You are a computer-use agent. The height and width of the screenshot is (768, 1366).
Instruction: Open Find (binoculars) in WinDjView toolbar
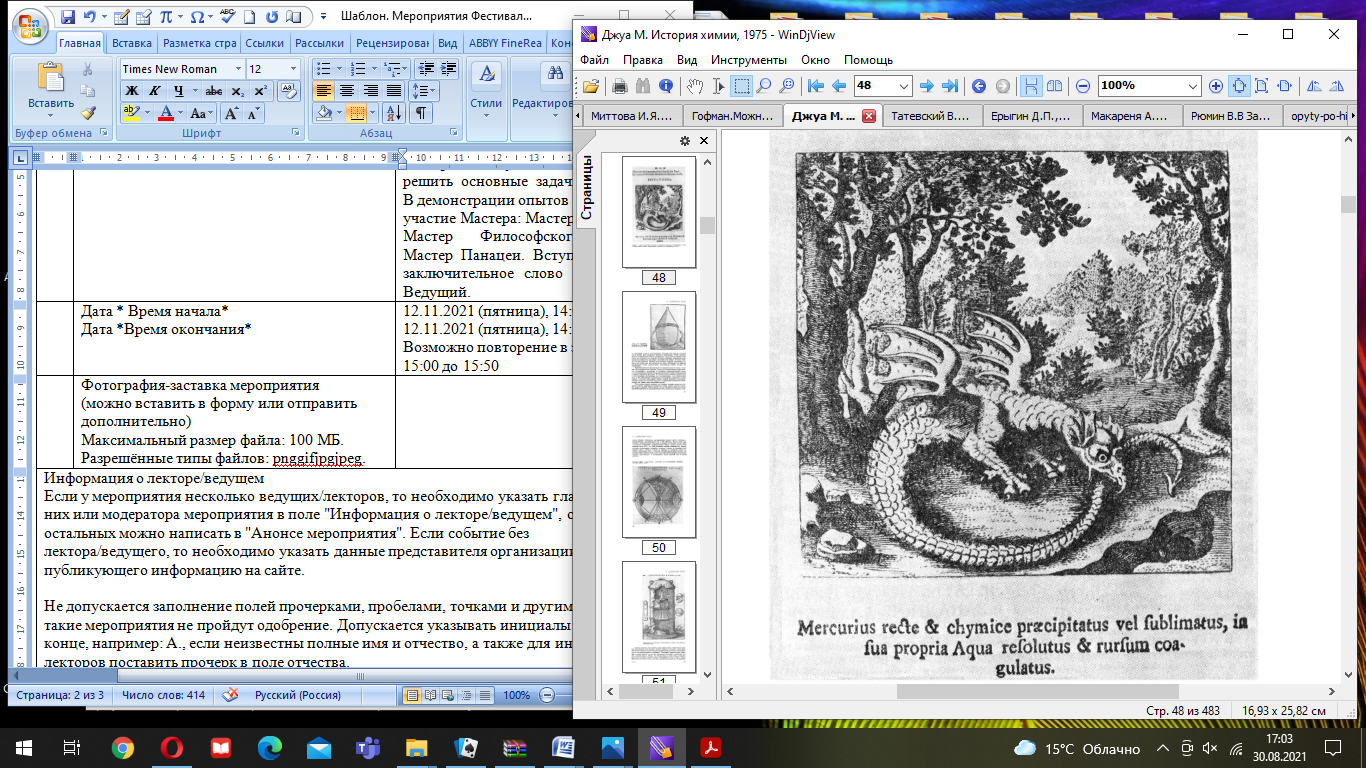click(x=642, y=86)
